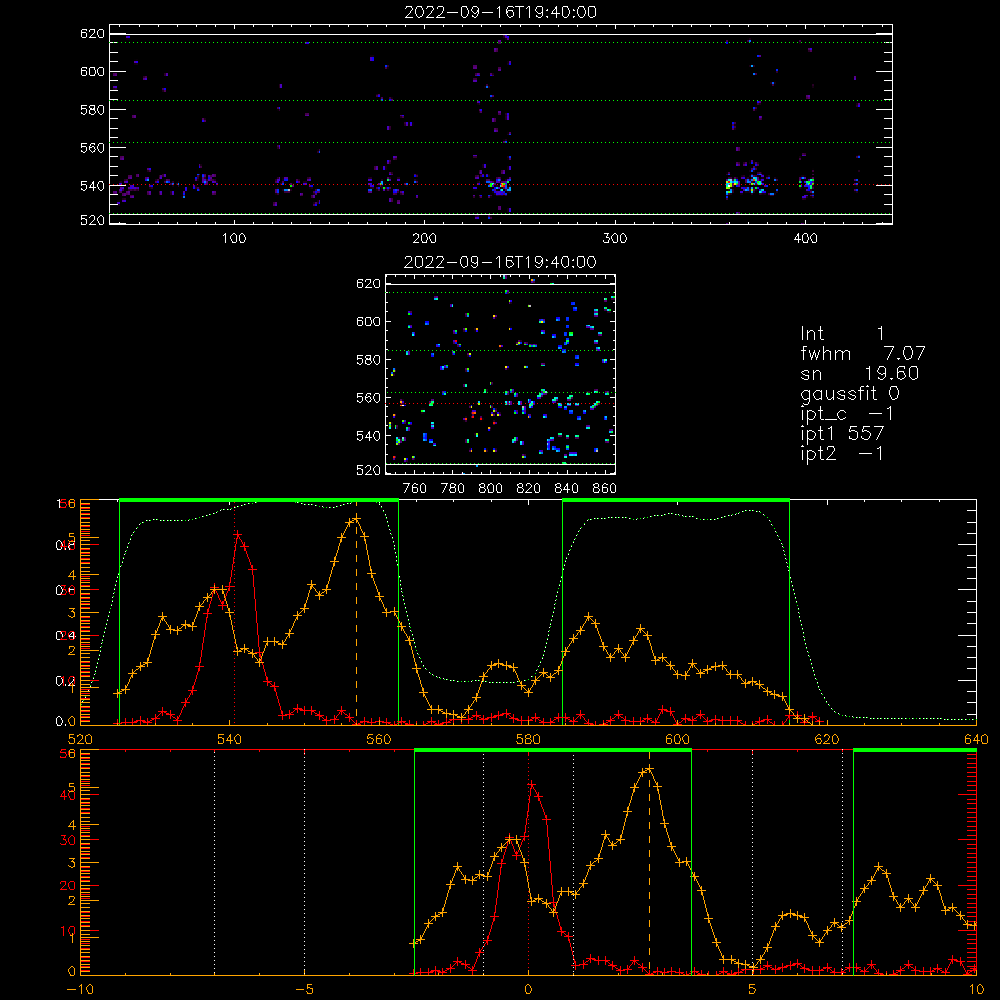Click x-axis label 100 on top image plot
Viewport: 1000px width, 1000px height.
234,239
